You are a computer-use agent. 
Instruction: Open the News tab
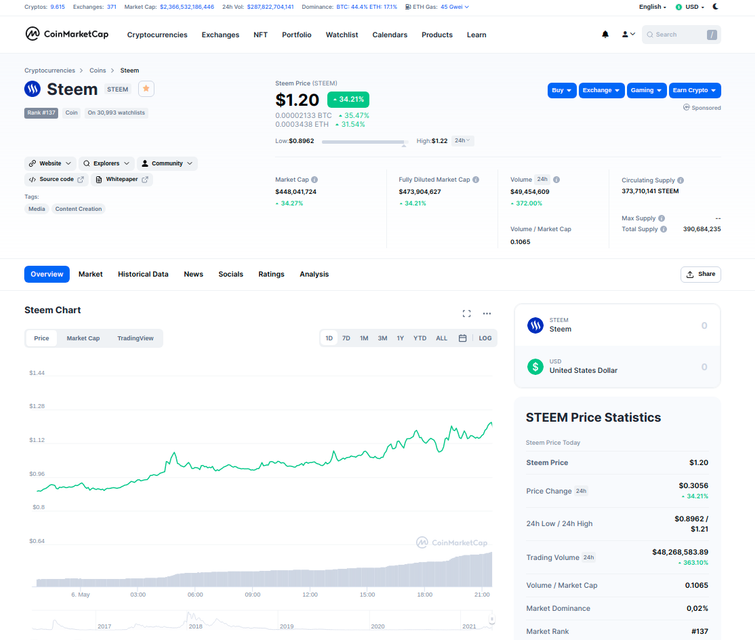coord(193,274)
